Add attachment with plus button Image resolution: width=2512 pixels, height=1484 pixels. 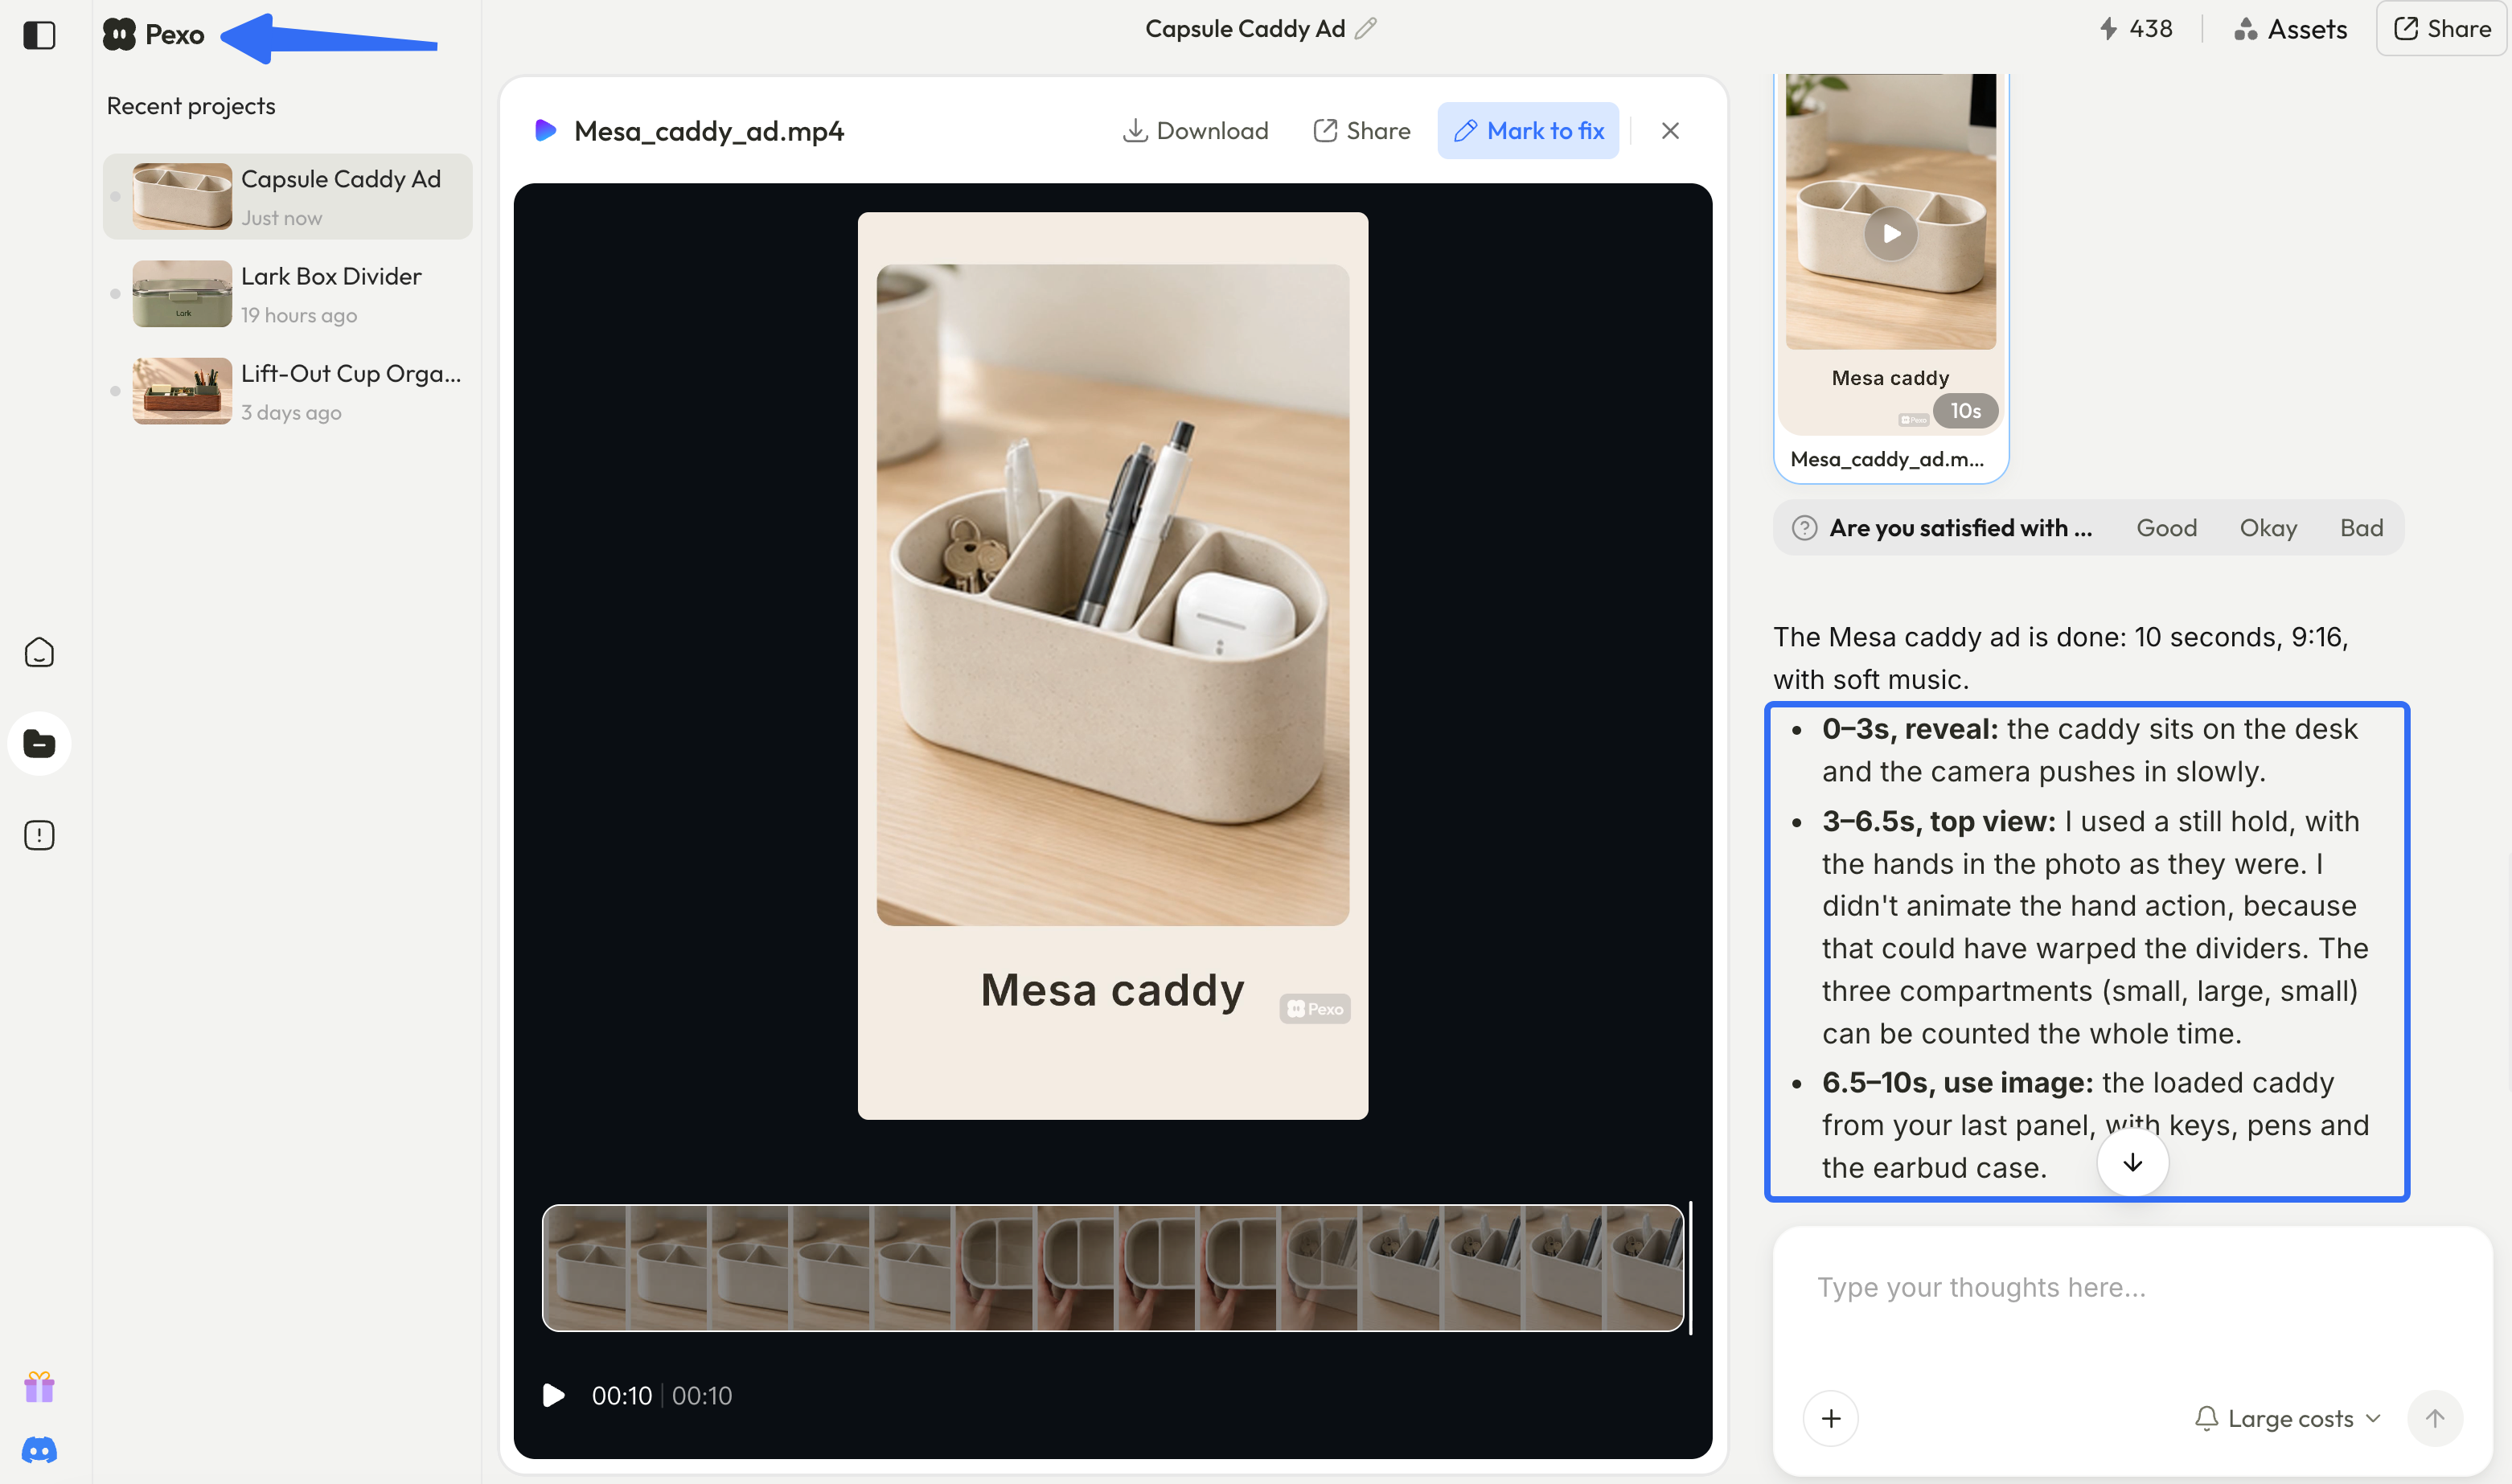(1831, 1418)
